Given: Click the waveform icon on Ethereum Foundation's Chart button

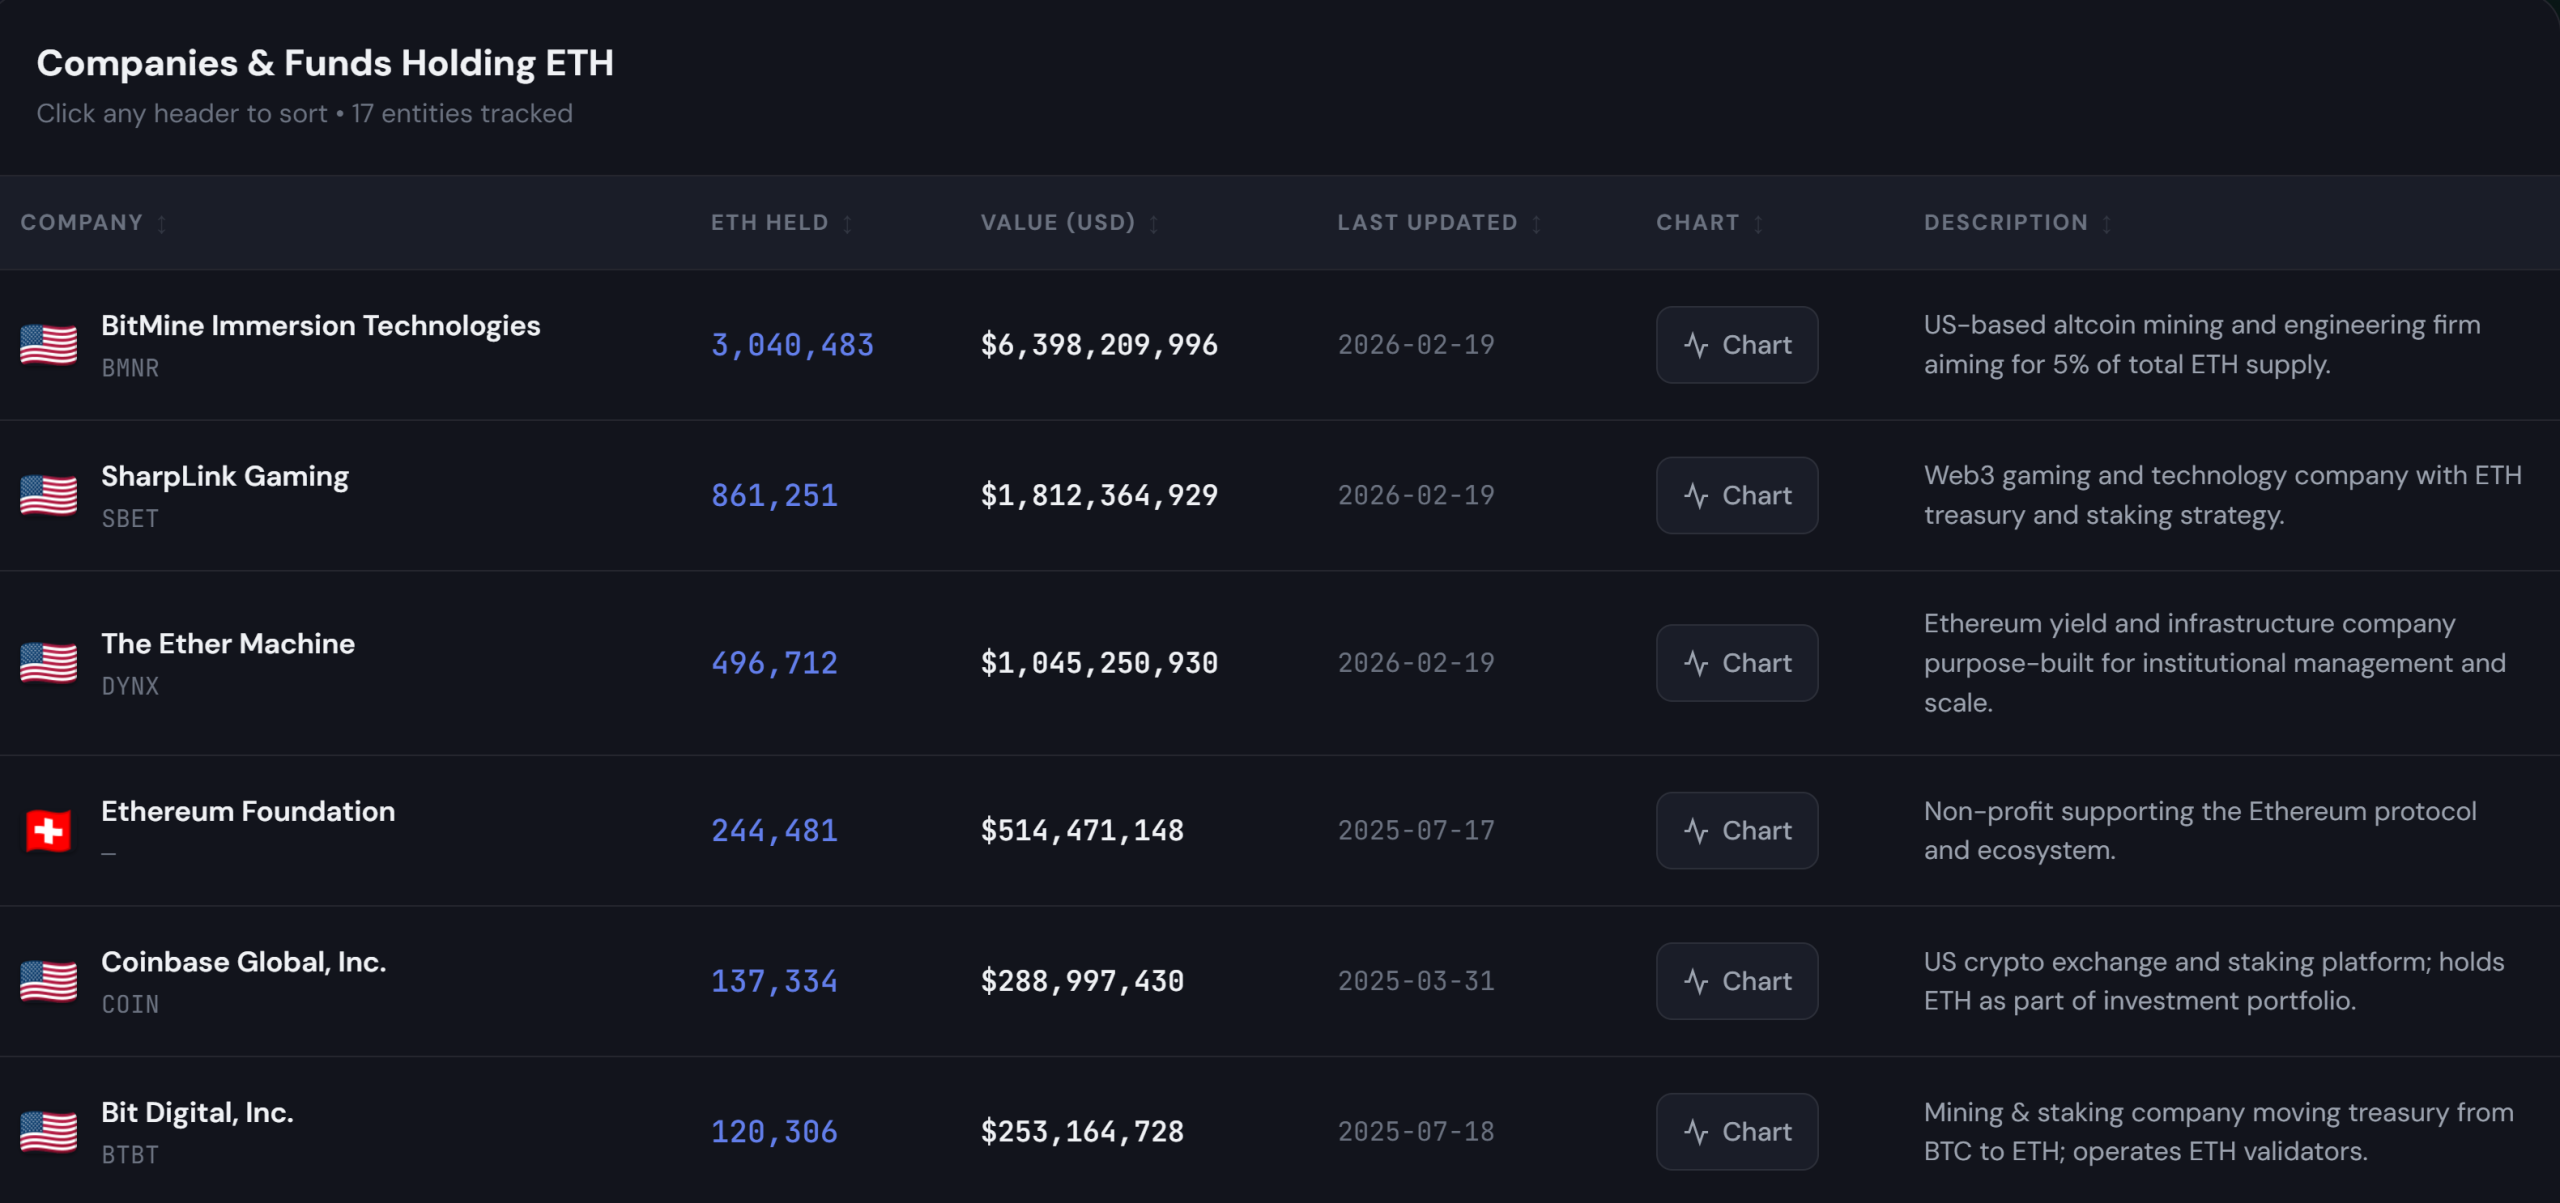Looking at the screenshot, I should [1694, 830].
